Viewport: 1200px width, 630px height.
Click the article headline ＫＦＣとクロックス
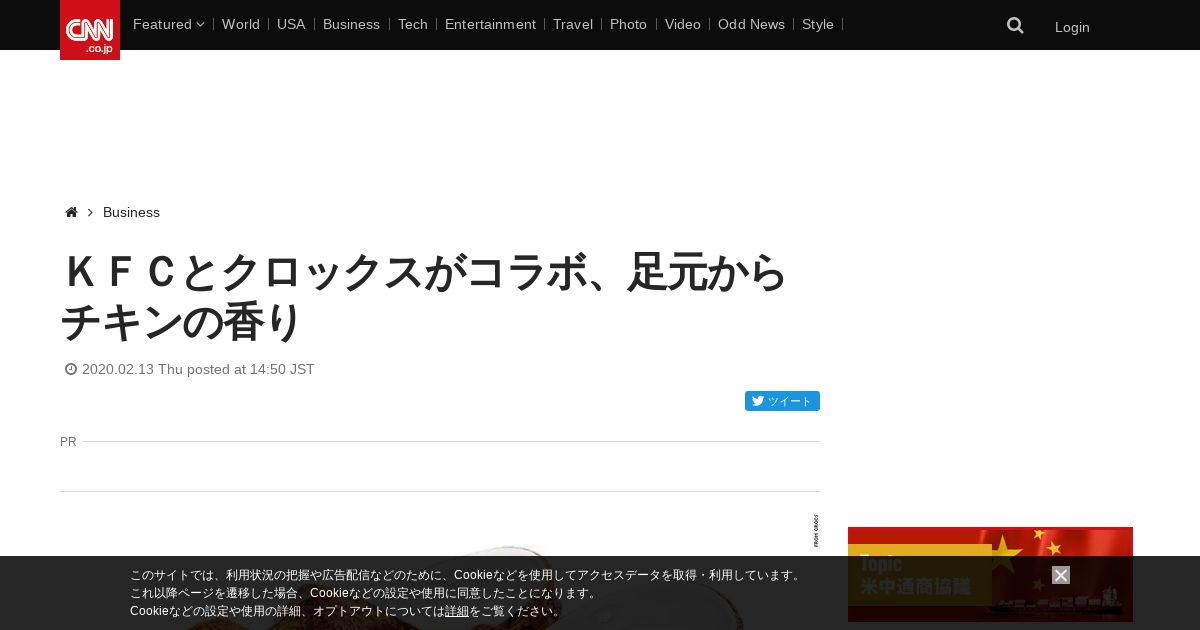point(425,297)
